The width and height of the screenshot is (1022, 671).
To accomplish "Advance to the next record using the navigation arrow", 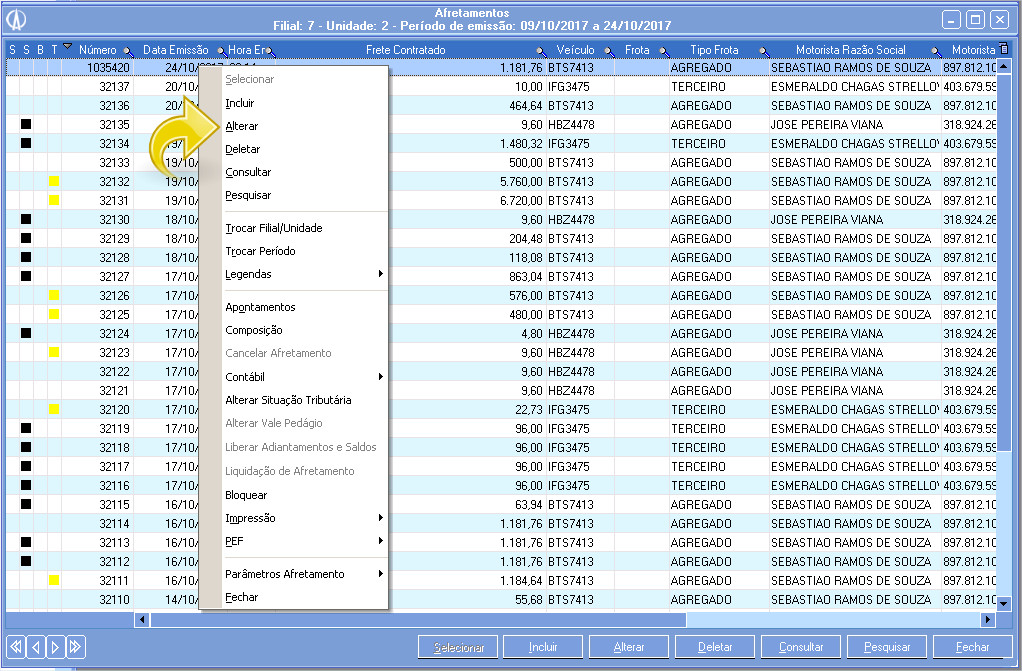I will pos(55,646).
